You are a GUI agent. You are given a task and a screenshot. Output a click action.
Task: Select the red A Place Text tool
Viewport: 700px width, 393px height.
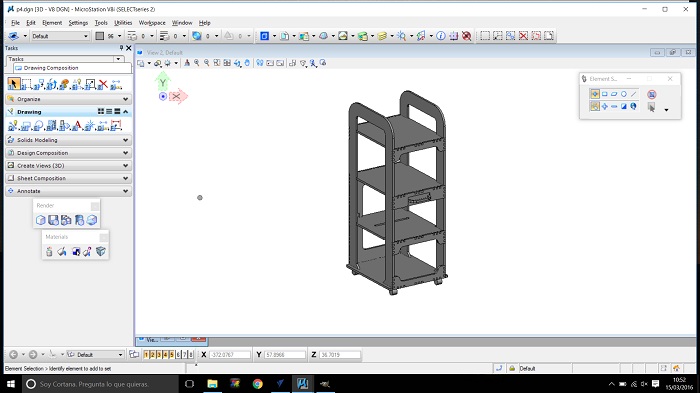click(x=77, y=125)
